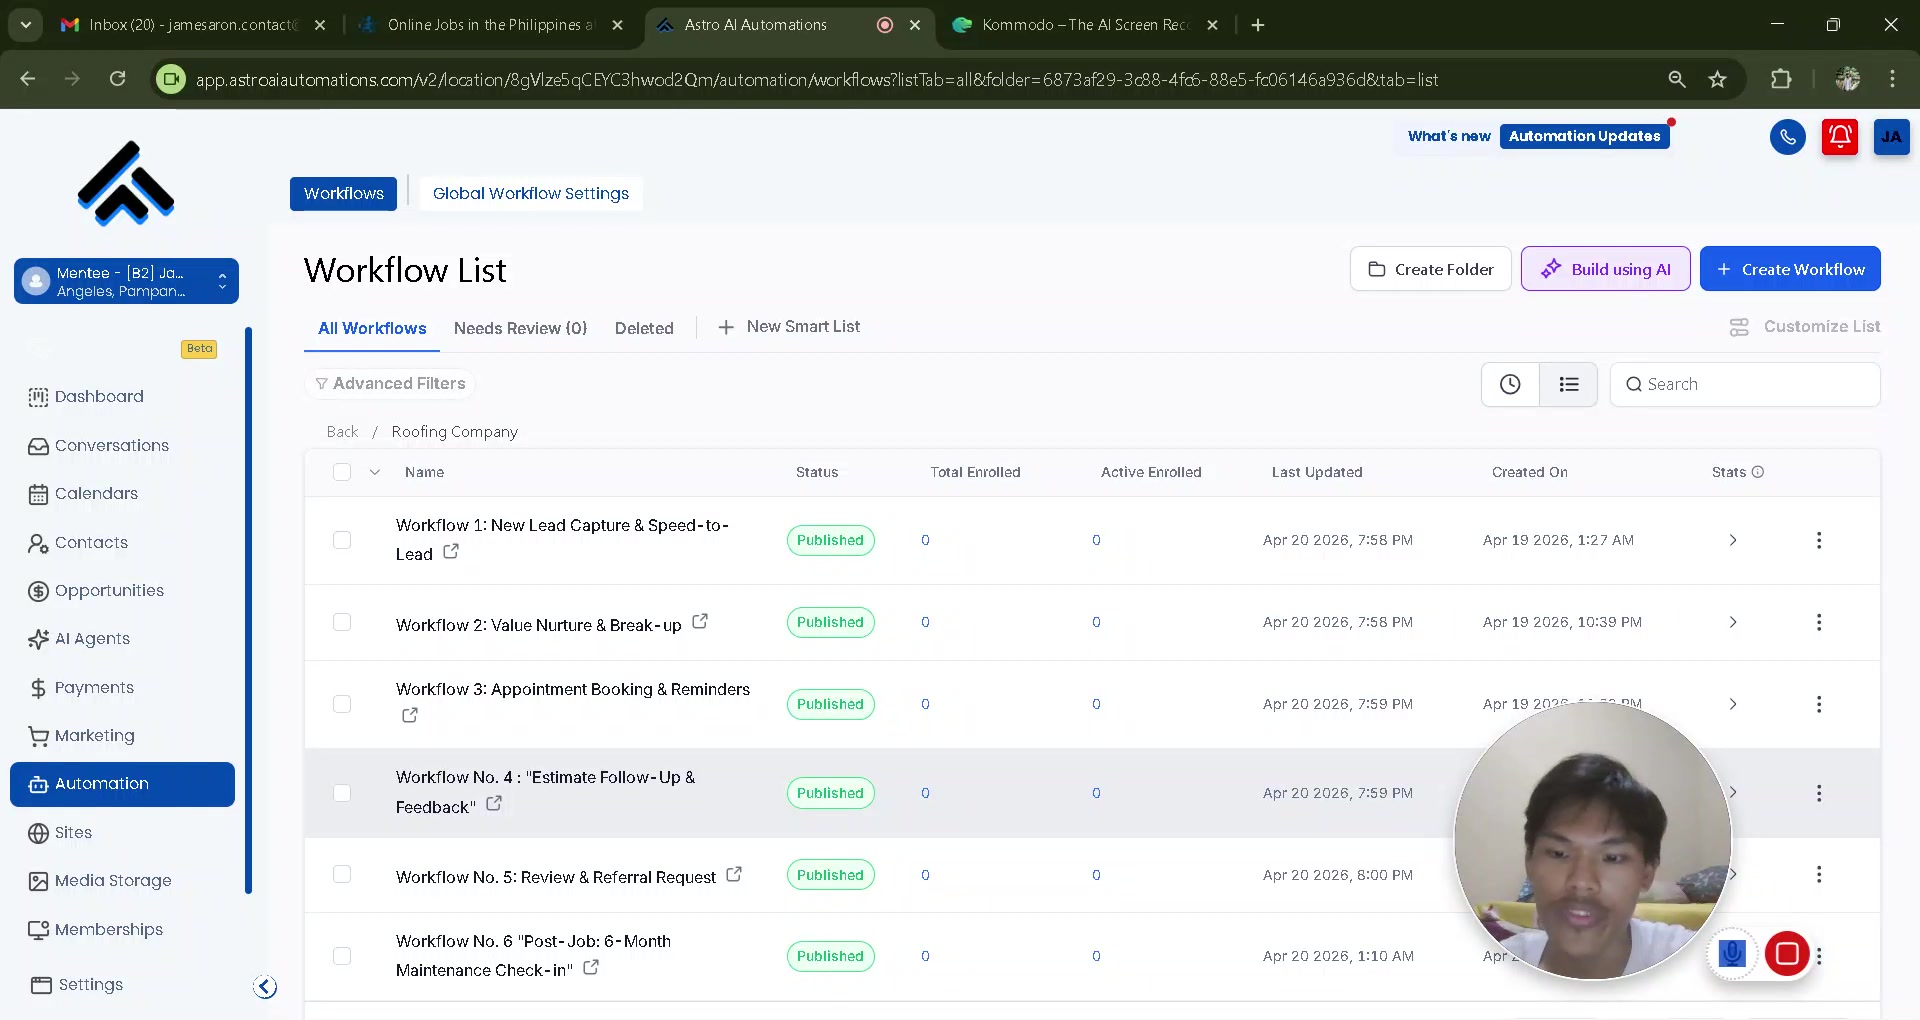This screenshot has width=1920, height=1020.
Task: Stop recording with red square button
Action: coord(1787,953)
